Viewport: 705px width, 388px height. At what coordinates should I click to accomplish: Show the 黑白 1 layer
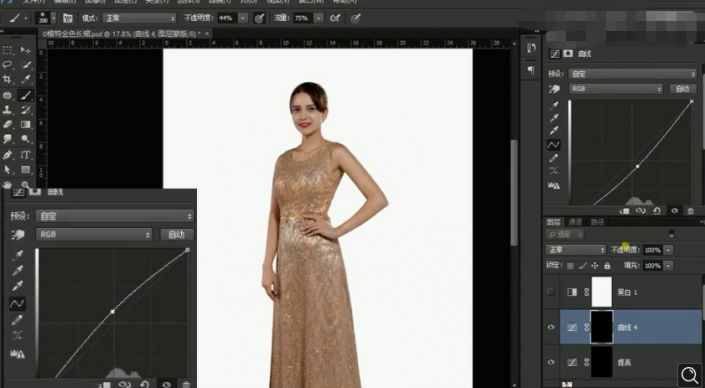click(x=551, y=292)
